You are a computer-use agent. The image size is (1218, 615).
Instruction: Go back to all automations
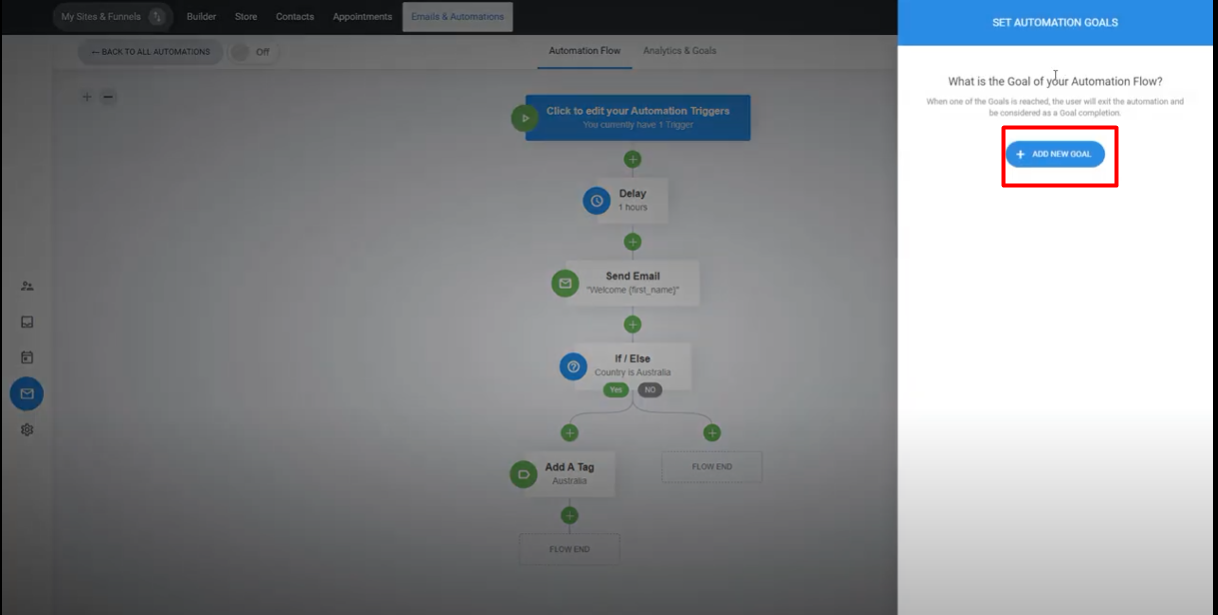[x=150, y=52]
